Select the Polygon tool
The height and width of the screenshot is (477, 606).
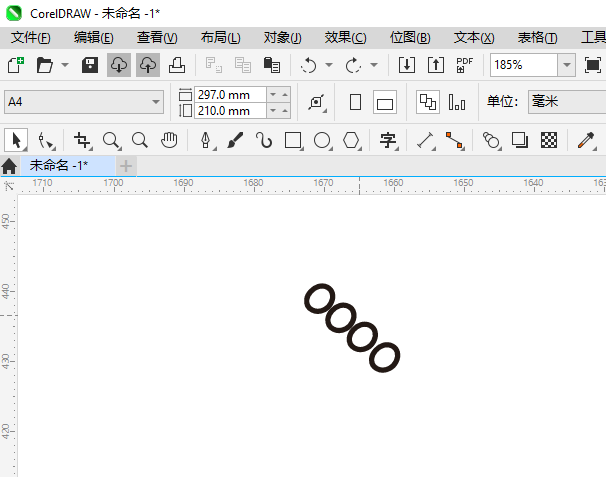tap(352, 140)
